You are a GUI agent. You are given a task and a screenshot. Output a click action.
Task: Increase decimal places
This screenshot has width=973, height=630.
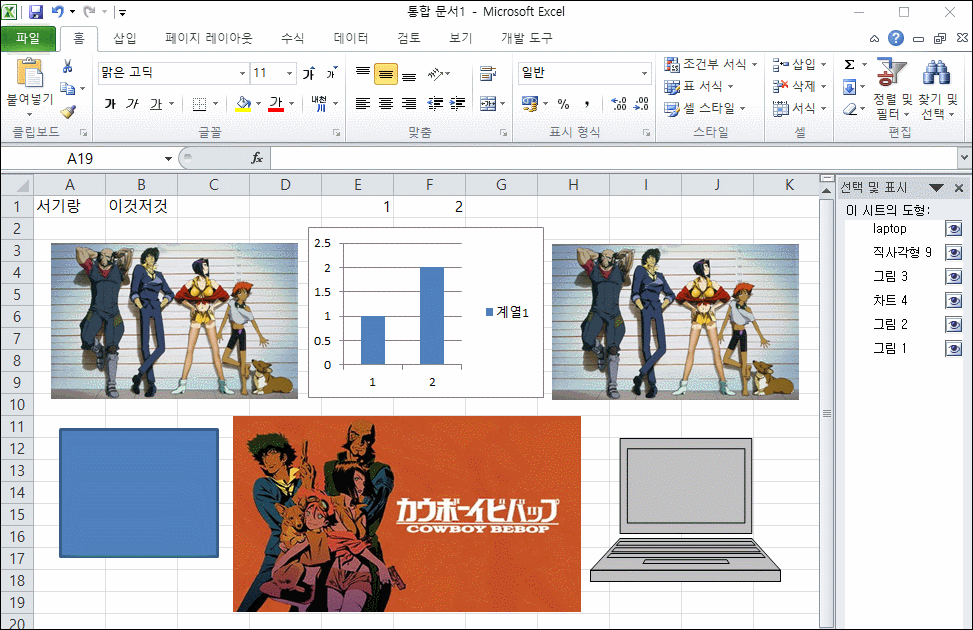point(619,104)
